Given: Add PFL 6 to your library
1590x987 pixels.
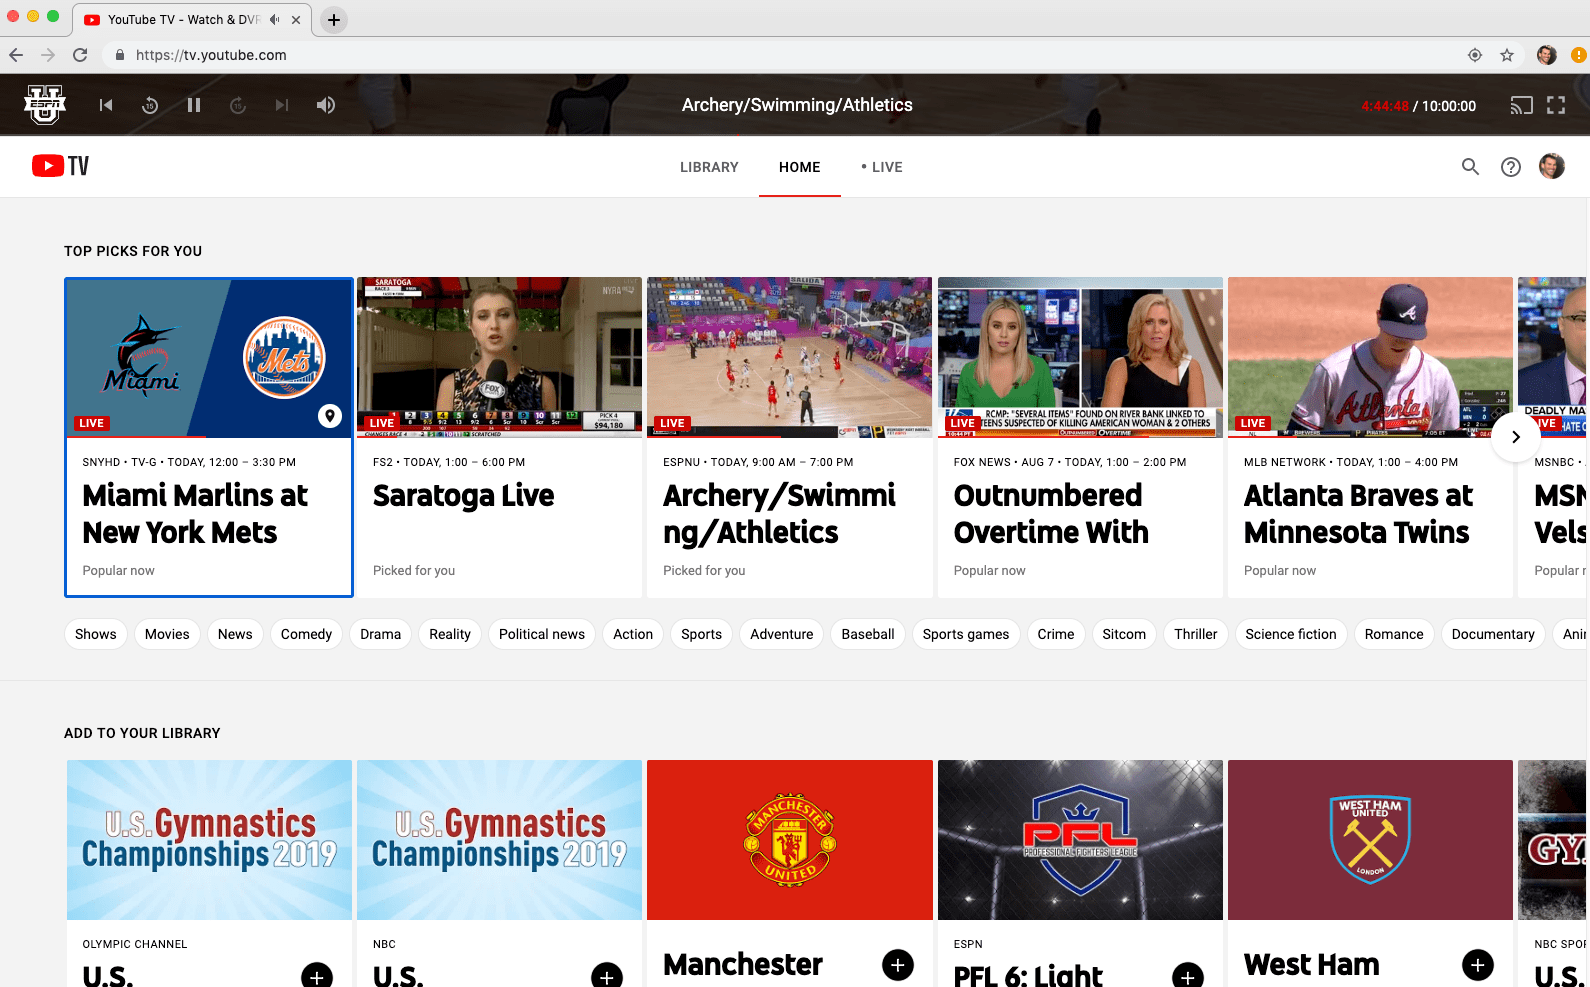Looking at the screenshot, I should coord(1188,975).
